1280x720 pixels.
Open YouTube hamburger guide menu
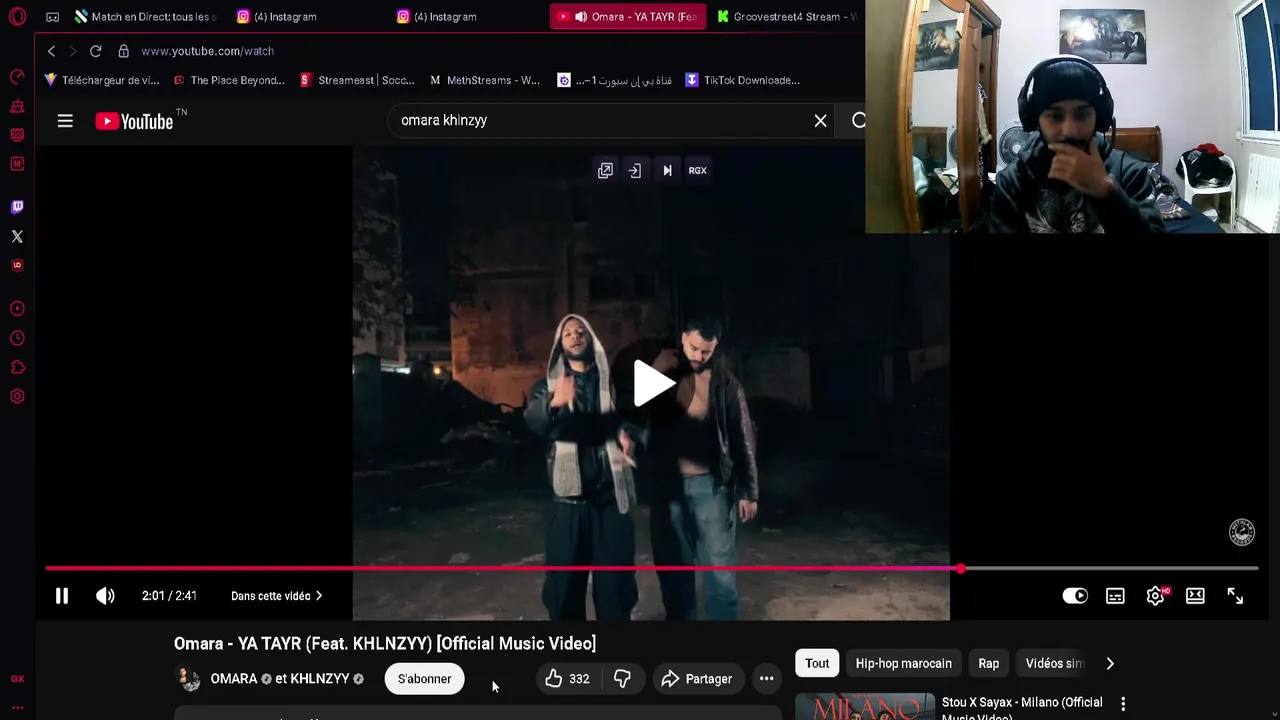click(x=65, y=121)
